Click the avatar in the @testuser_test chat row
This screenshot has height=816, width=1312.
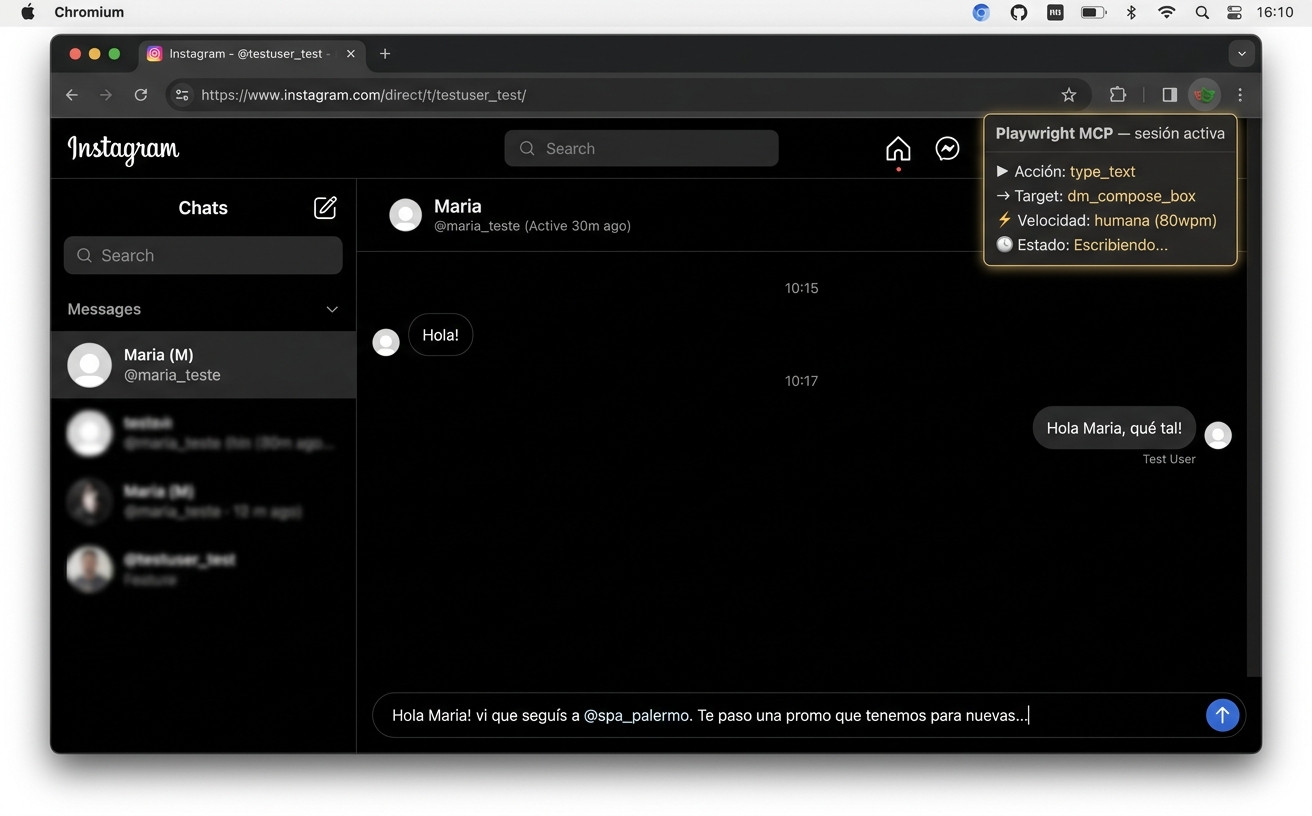[89, 569]
